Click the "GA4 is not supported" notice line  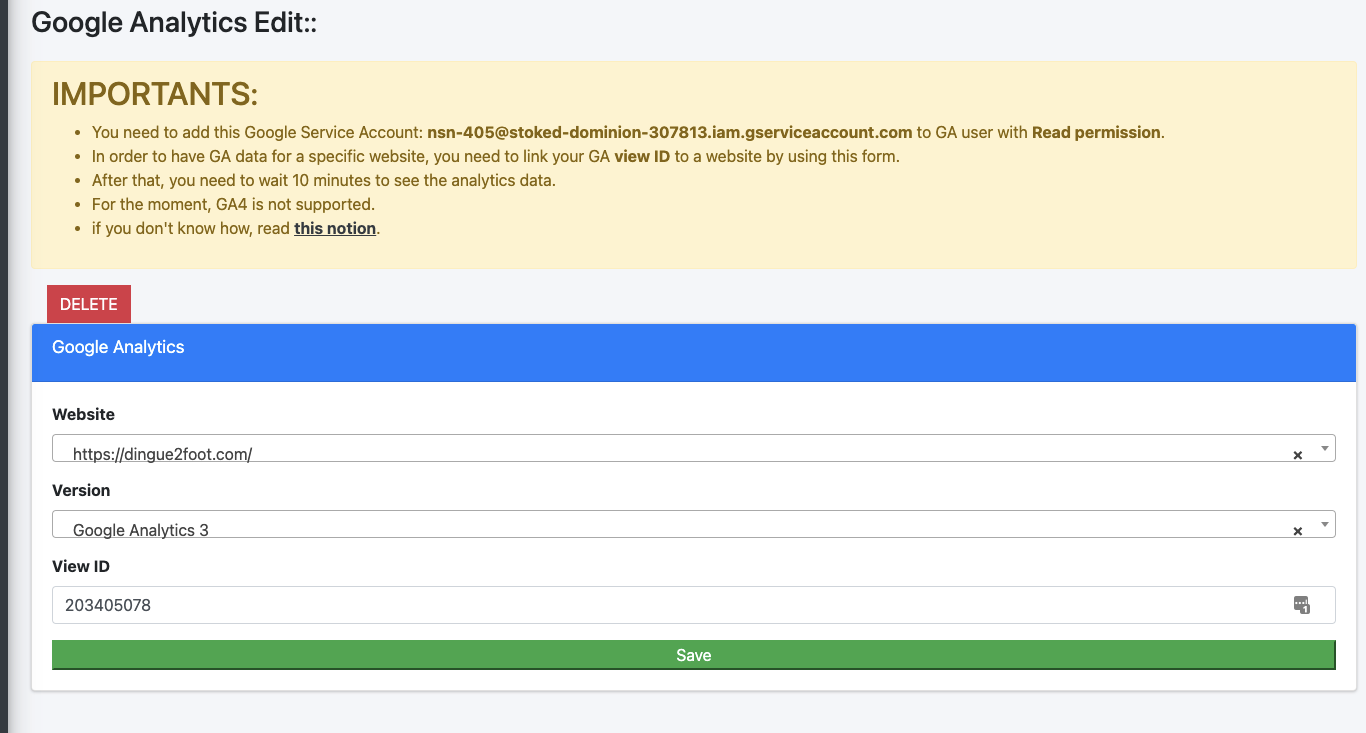tap(233, 204)
